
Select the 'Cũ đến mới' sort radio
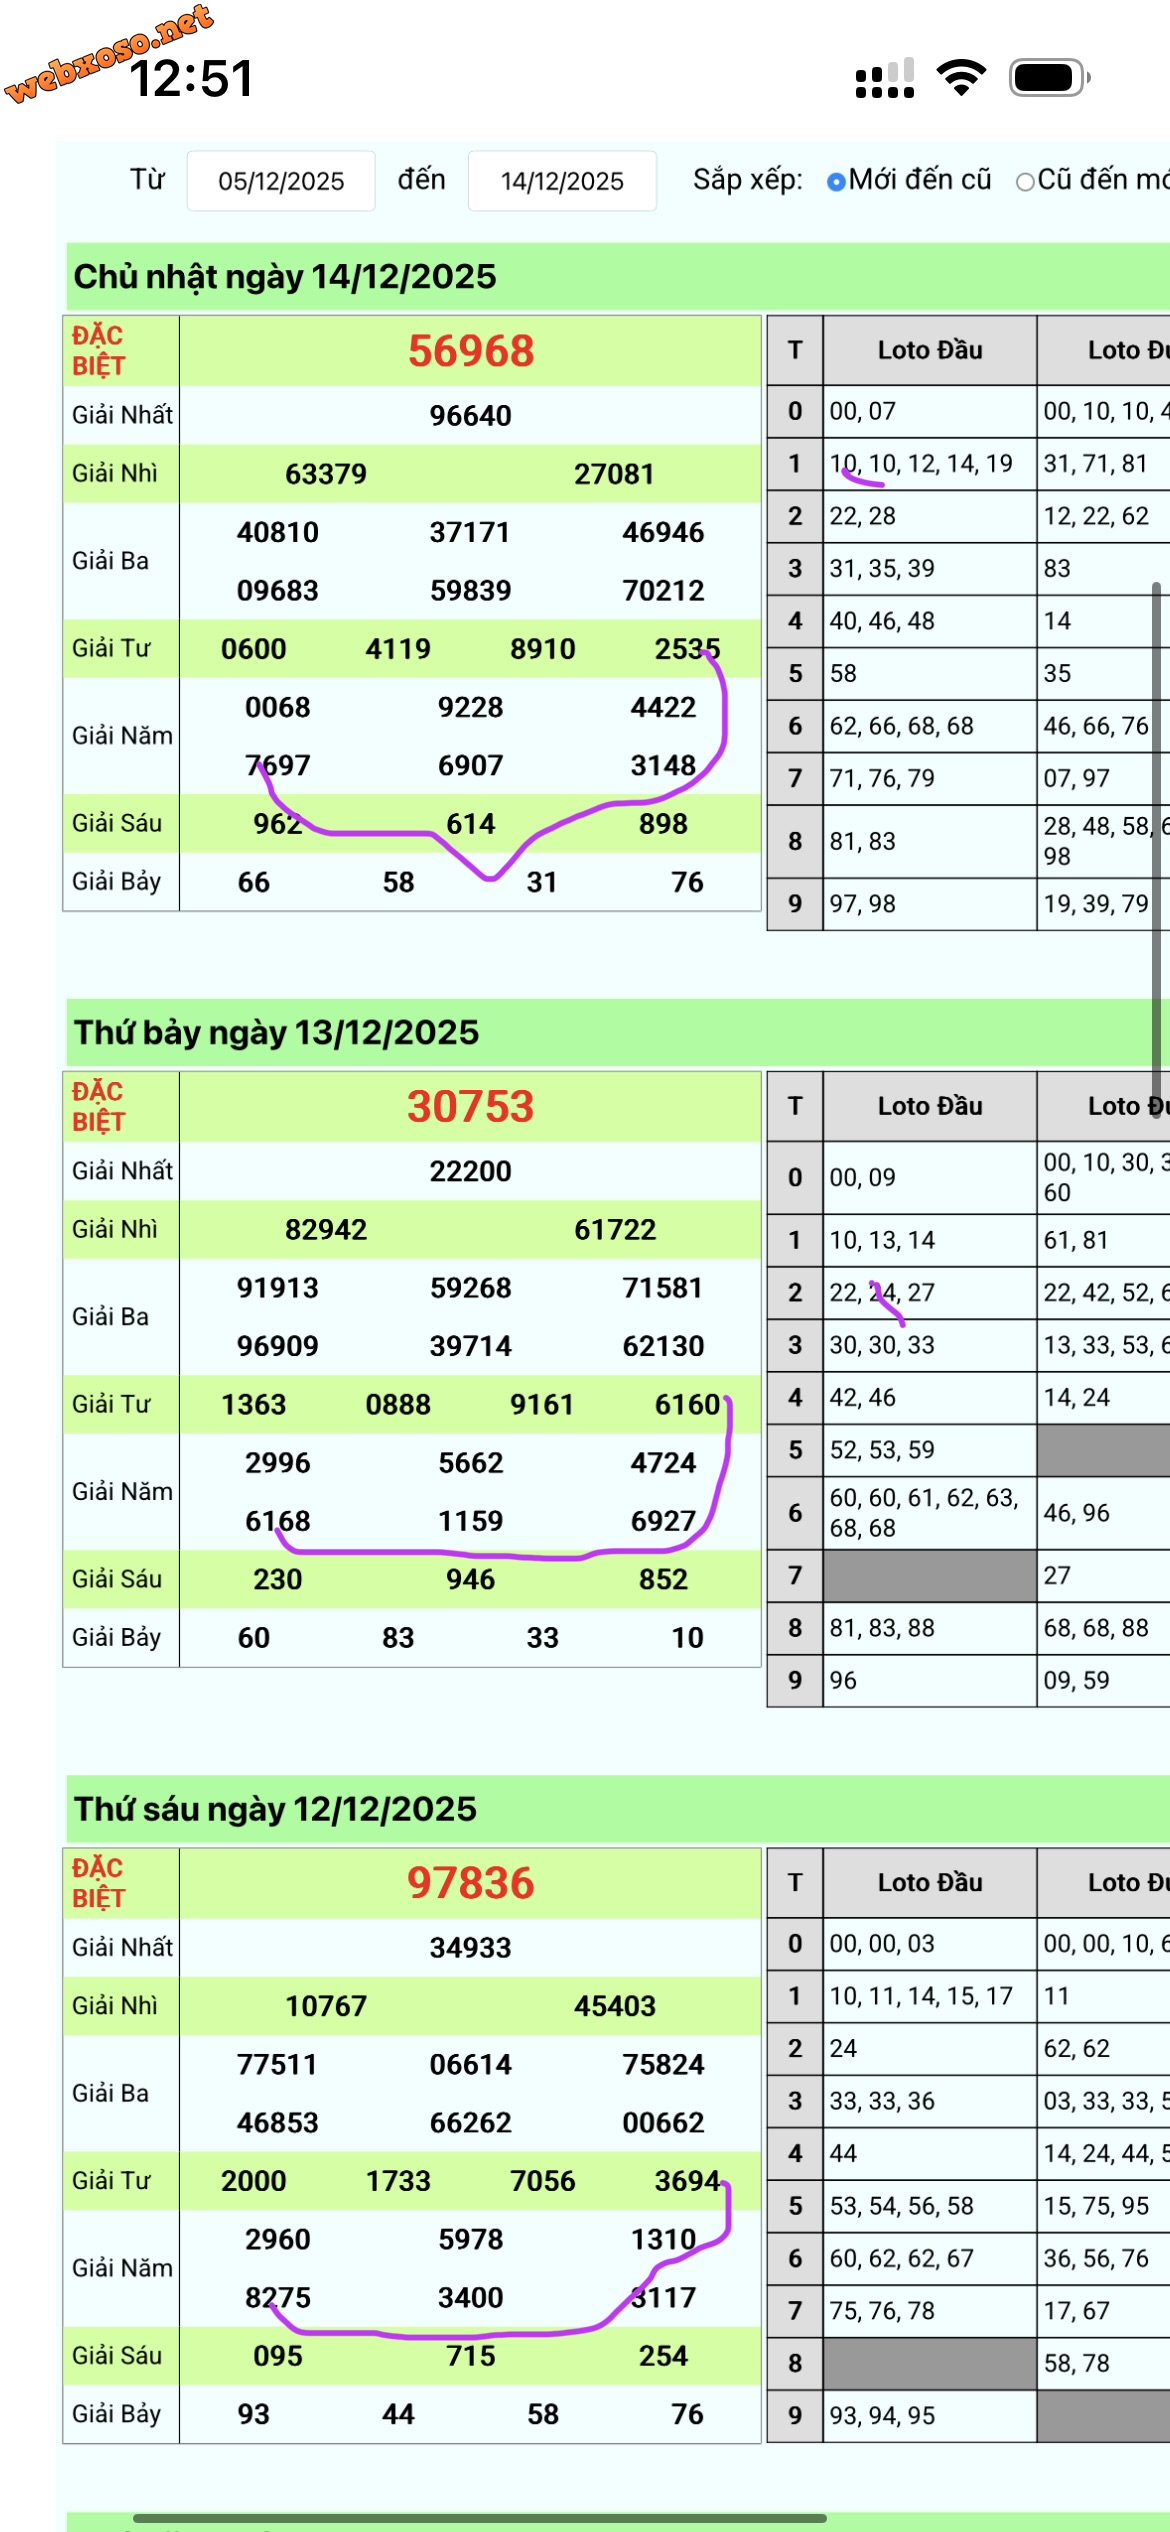click(x=1025, y=182)
